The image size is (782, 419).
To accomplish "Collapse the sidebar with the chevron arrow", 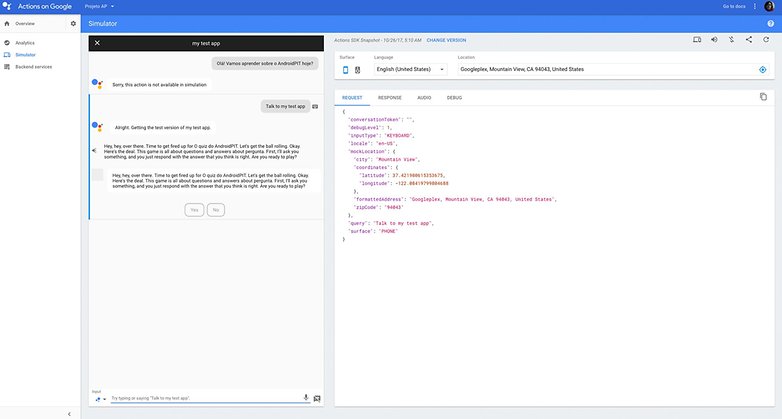I will pos(69,414).
